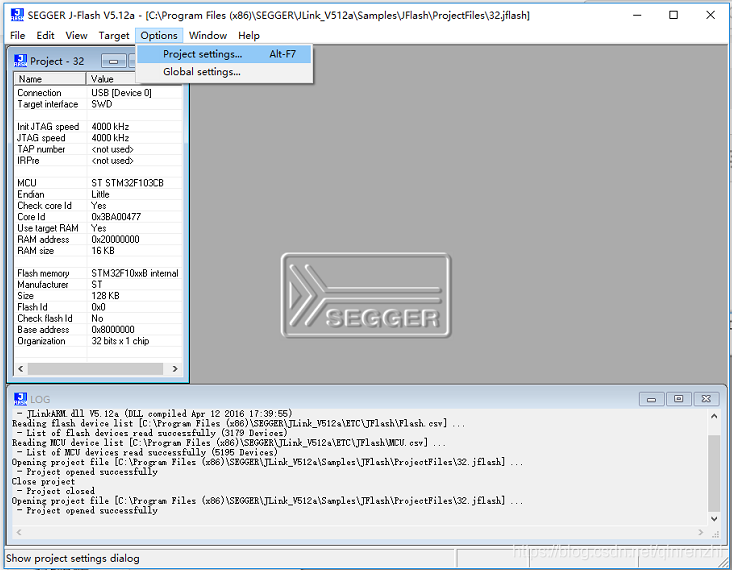Screen dimensions: 732x570
Task: Click the 0x8000000 base address value
Action: point(113,330)
